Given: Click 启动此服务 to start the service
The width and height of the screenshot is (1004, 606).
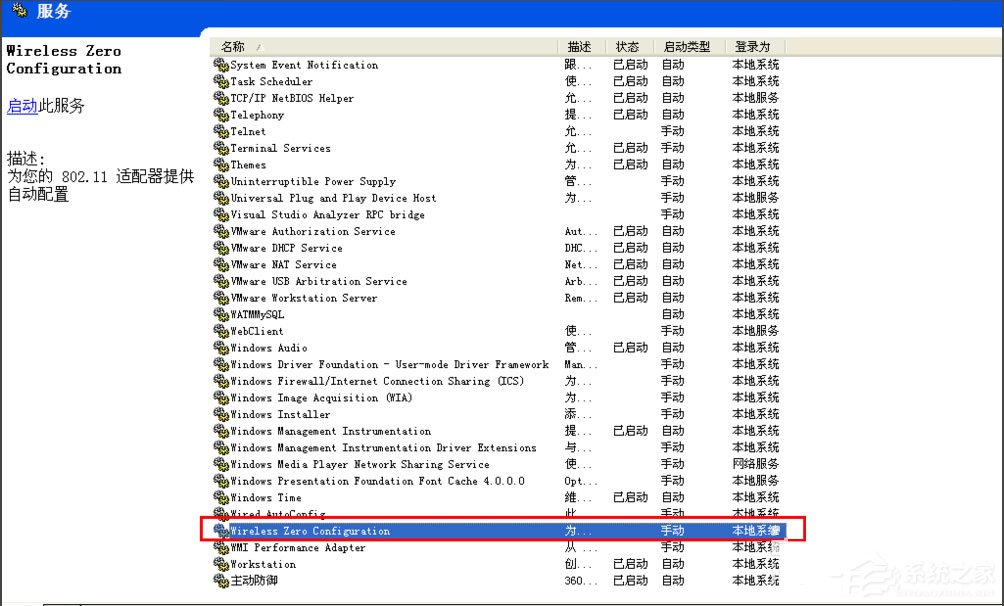Looking at the screenshot, I should coord(21,106).
